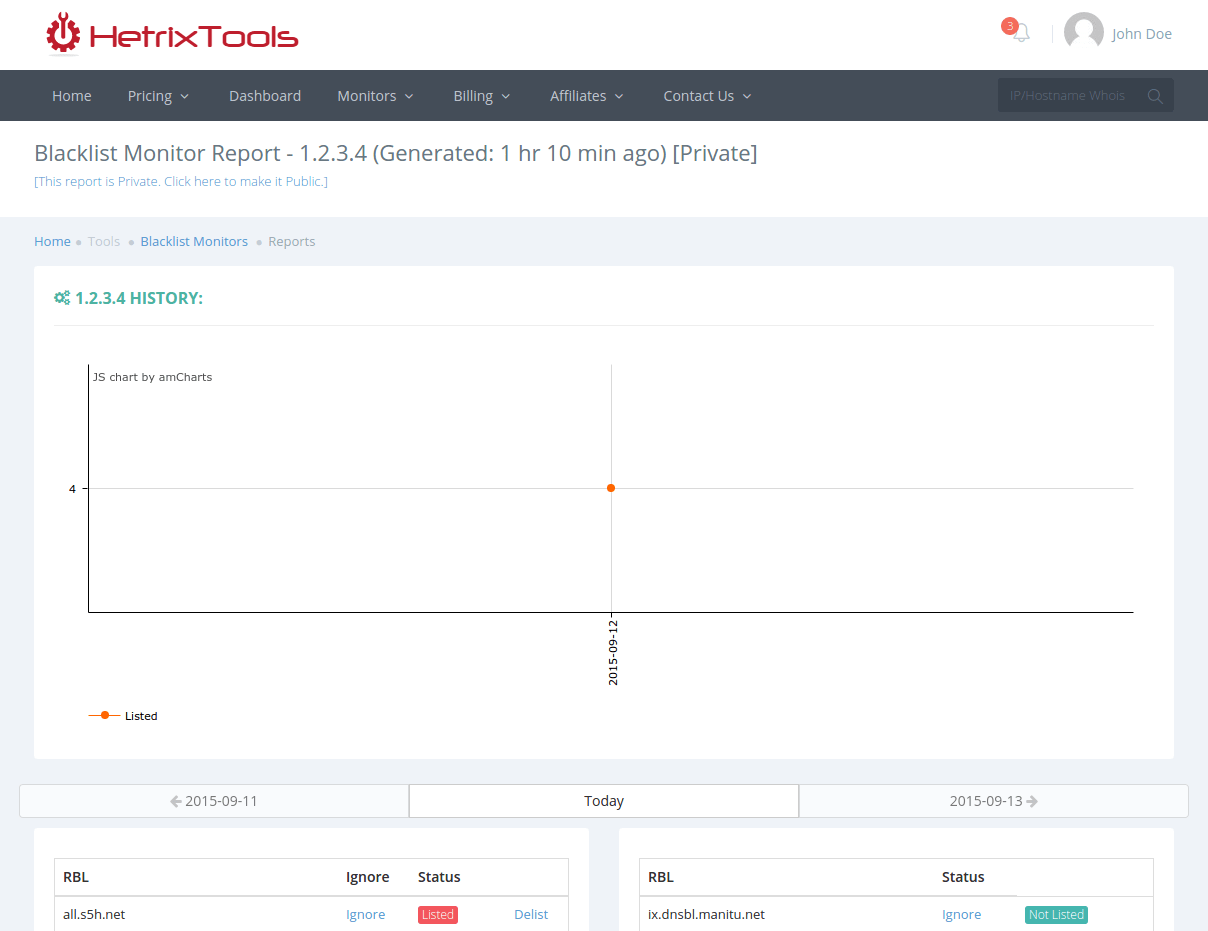1208x931 pixels.
Task: Navigate to Dashboard in the top menu
Action: click(x=265, y=95)
